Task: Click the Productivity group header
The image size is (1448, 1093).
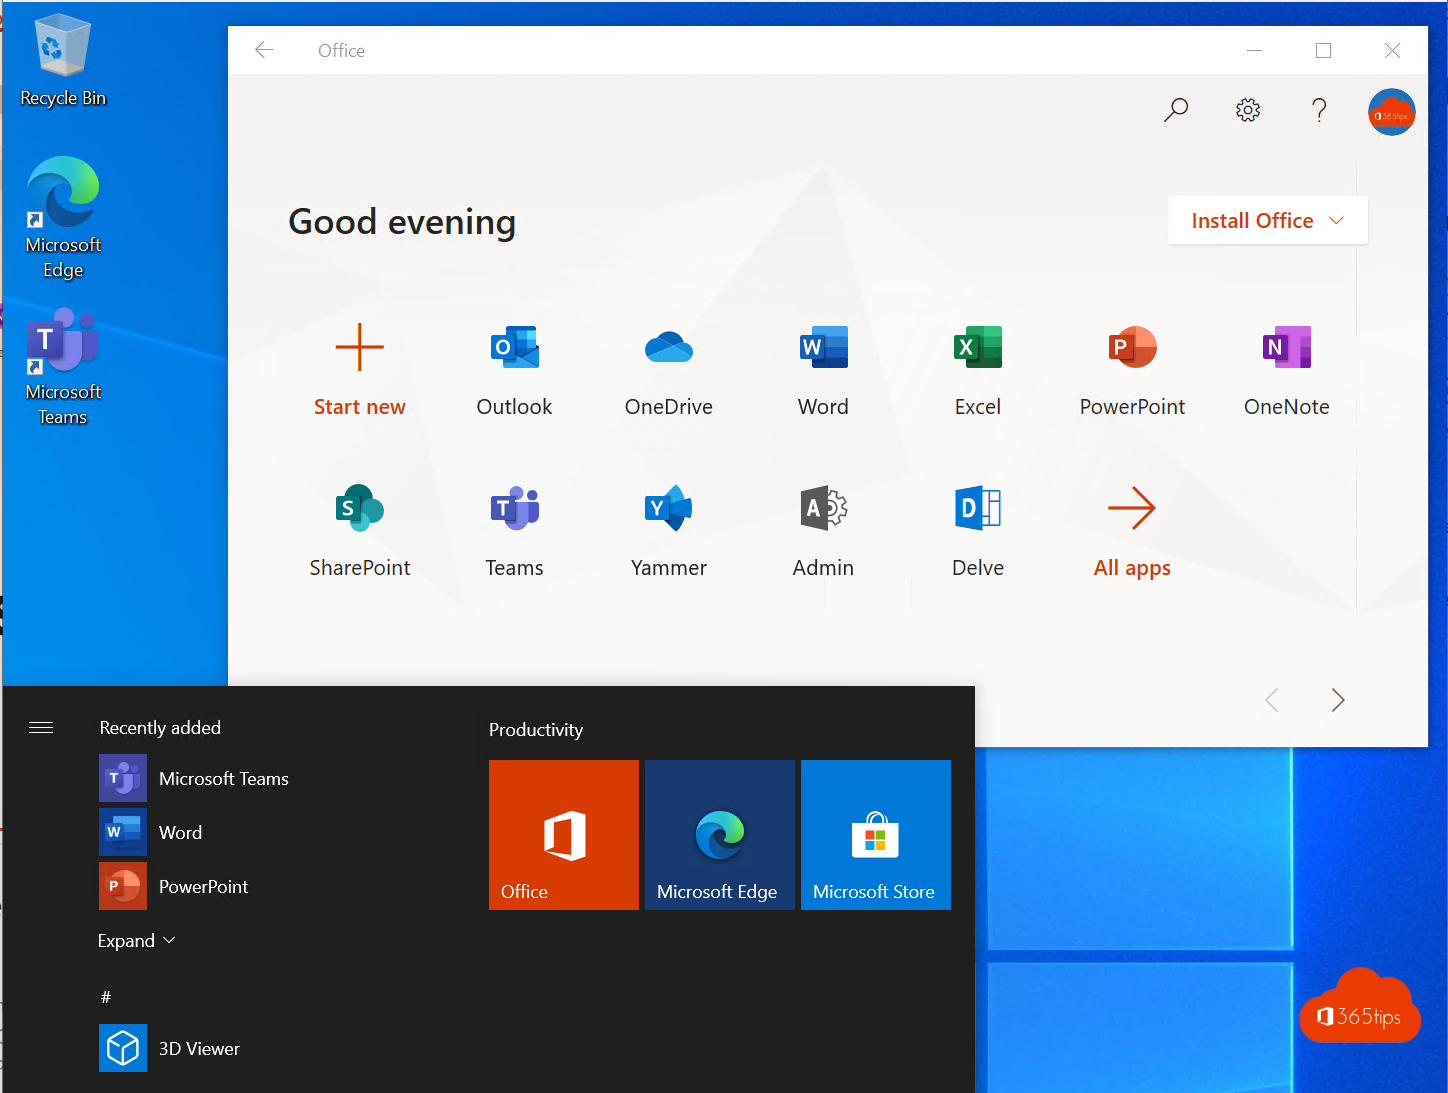Action: [x=536, y=730]
